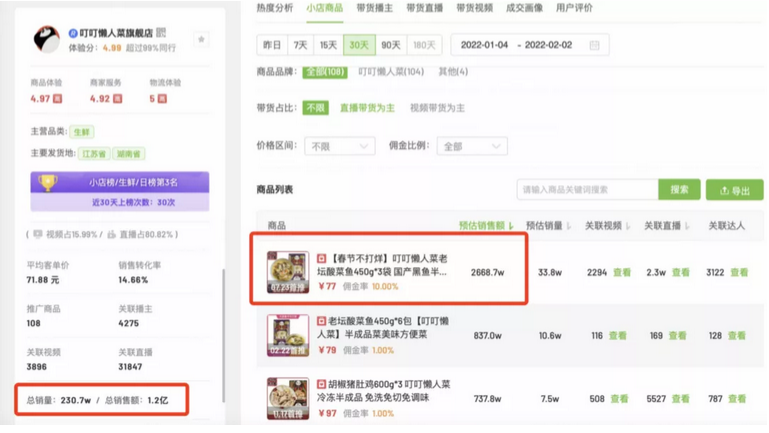The height and width of the screenshot is (433, 769).
Task: Click platform icon before 老坛酸菜鱼450g*6包 title
Action: 321,321
